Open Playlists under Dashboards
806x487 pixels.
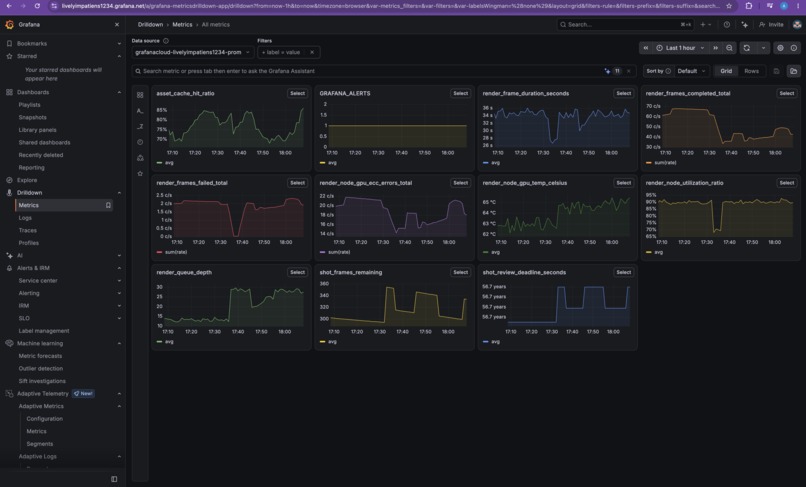pos(29,105)
